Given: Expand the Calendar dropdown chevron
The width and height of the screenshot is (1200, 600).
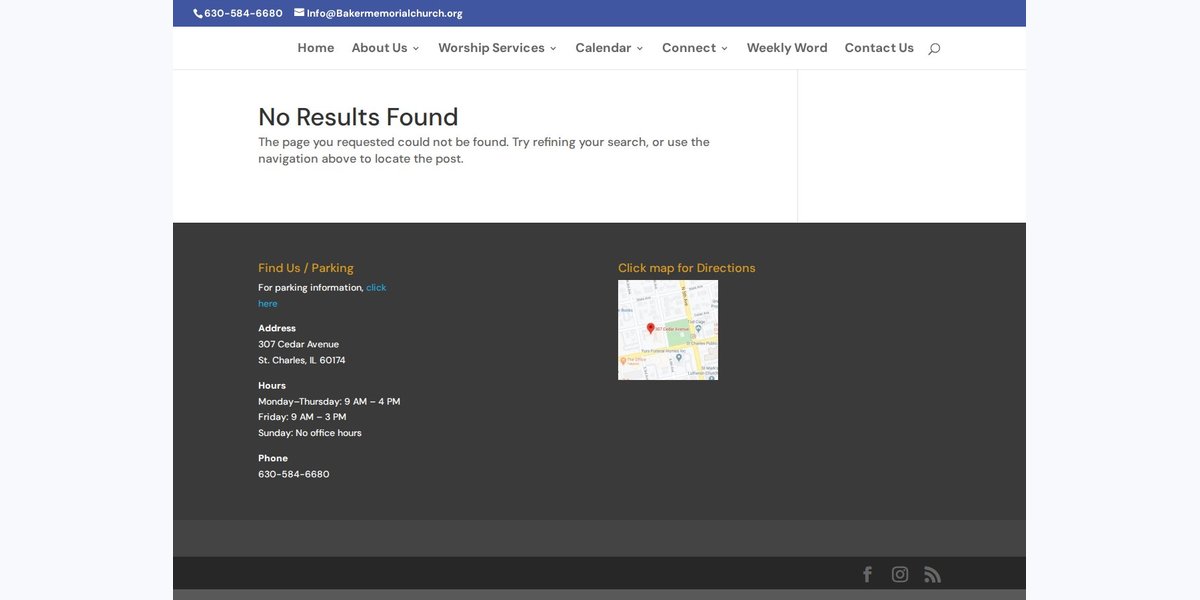Looking at the screenshot, I should 640,48.
